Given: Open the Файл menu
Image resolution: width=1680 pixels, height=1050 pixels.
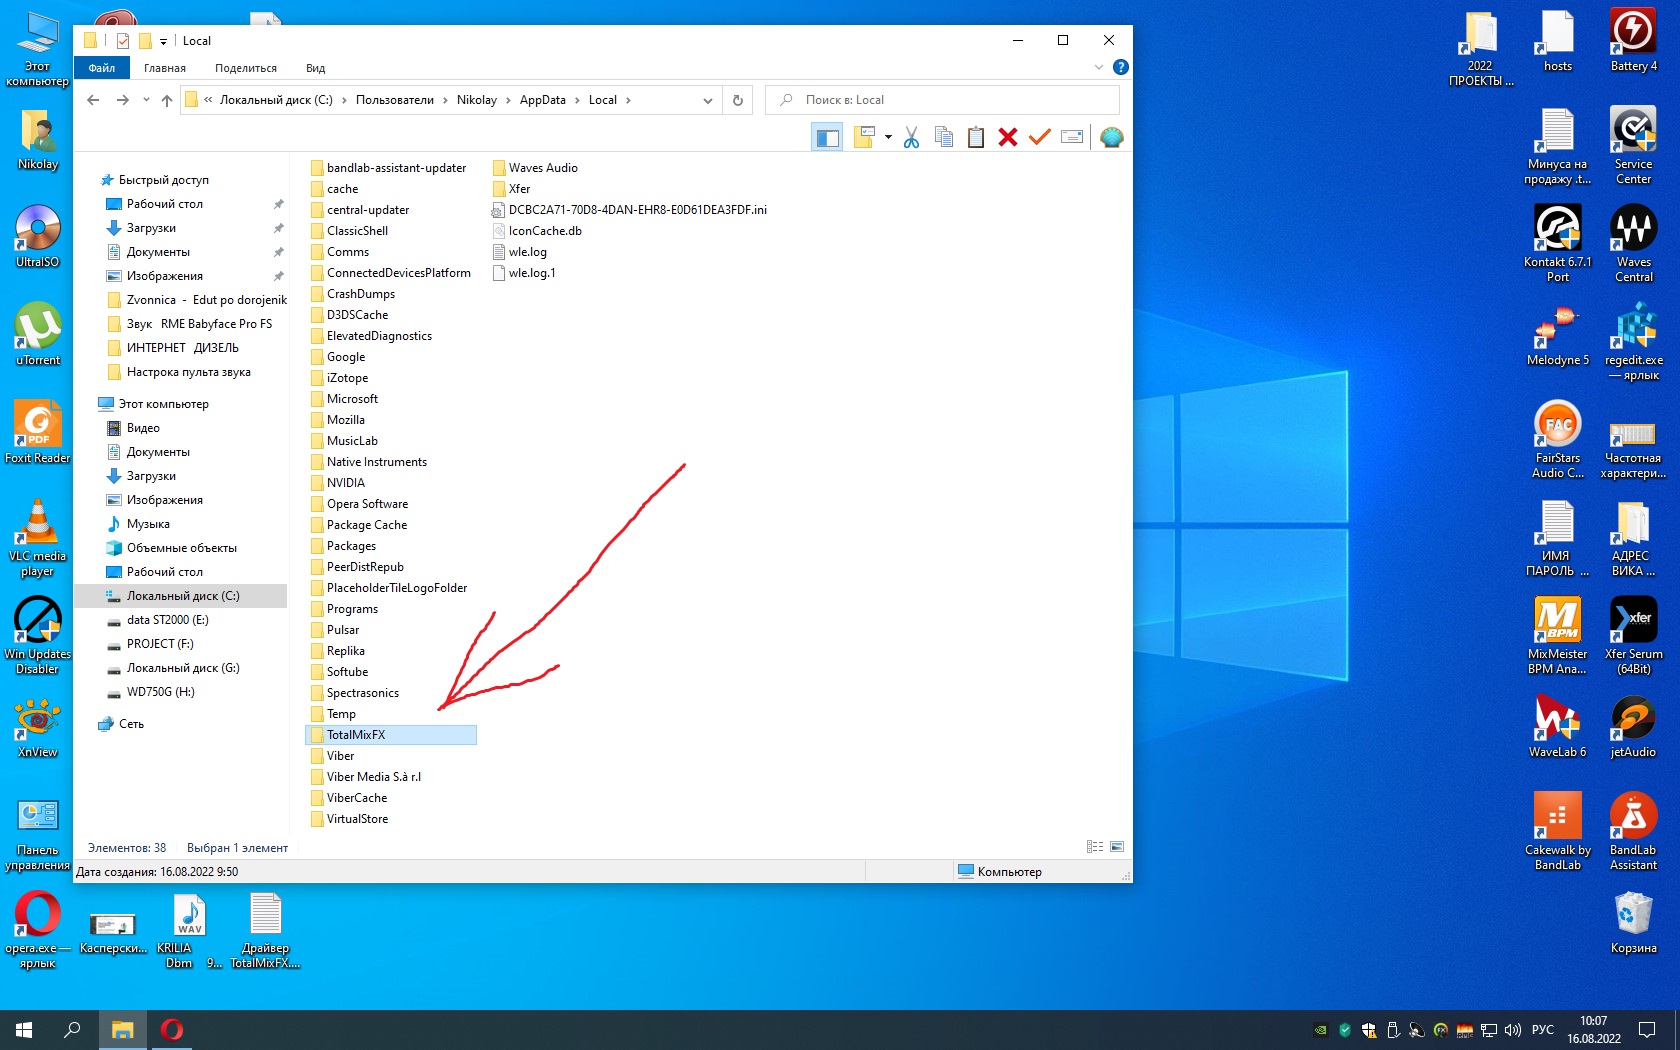Looking at the screenshot, I should (x=102, y=68).
